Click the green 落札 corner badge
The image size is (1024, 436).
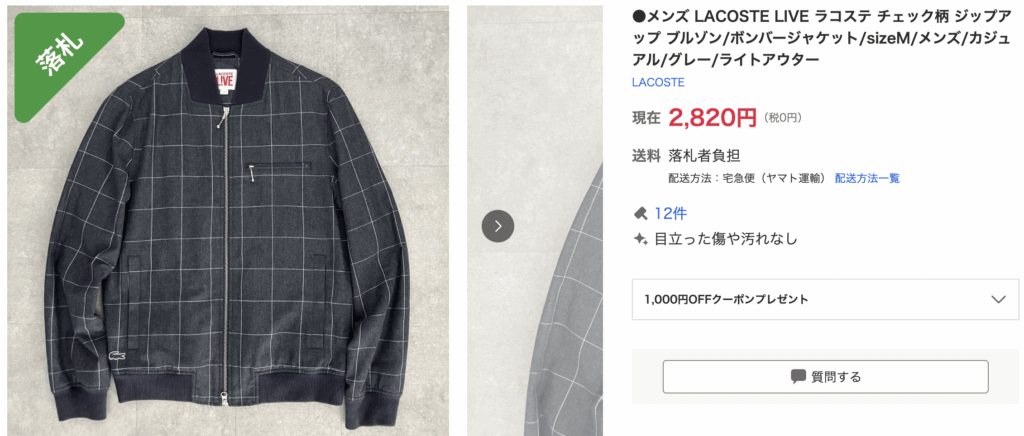(57, 55)
